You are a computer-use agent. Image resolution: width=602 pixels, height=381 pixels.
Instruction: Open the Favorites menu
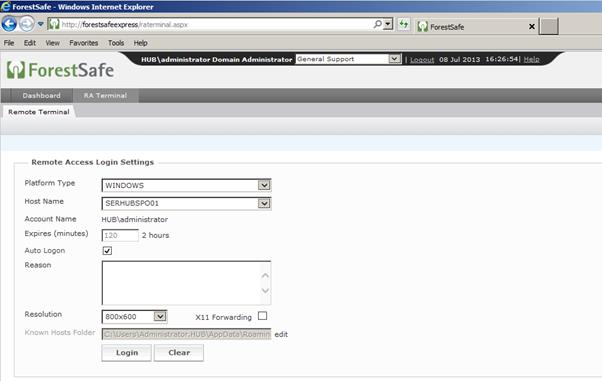point(84,43)
